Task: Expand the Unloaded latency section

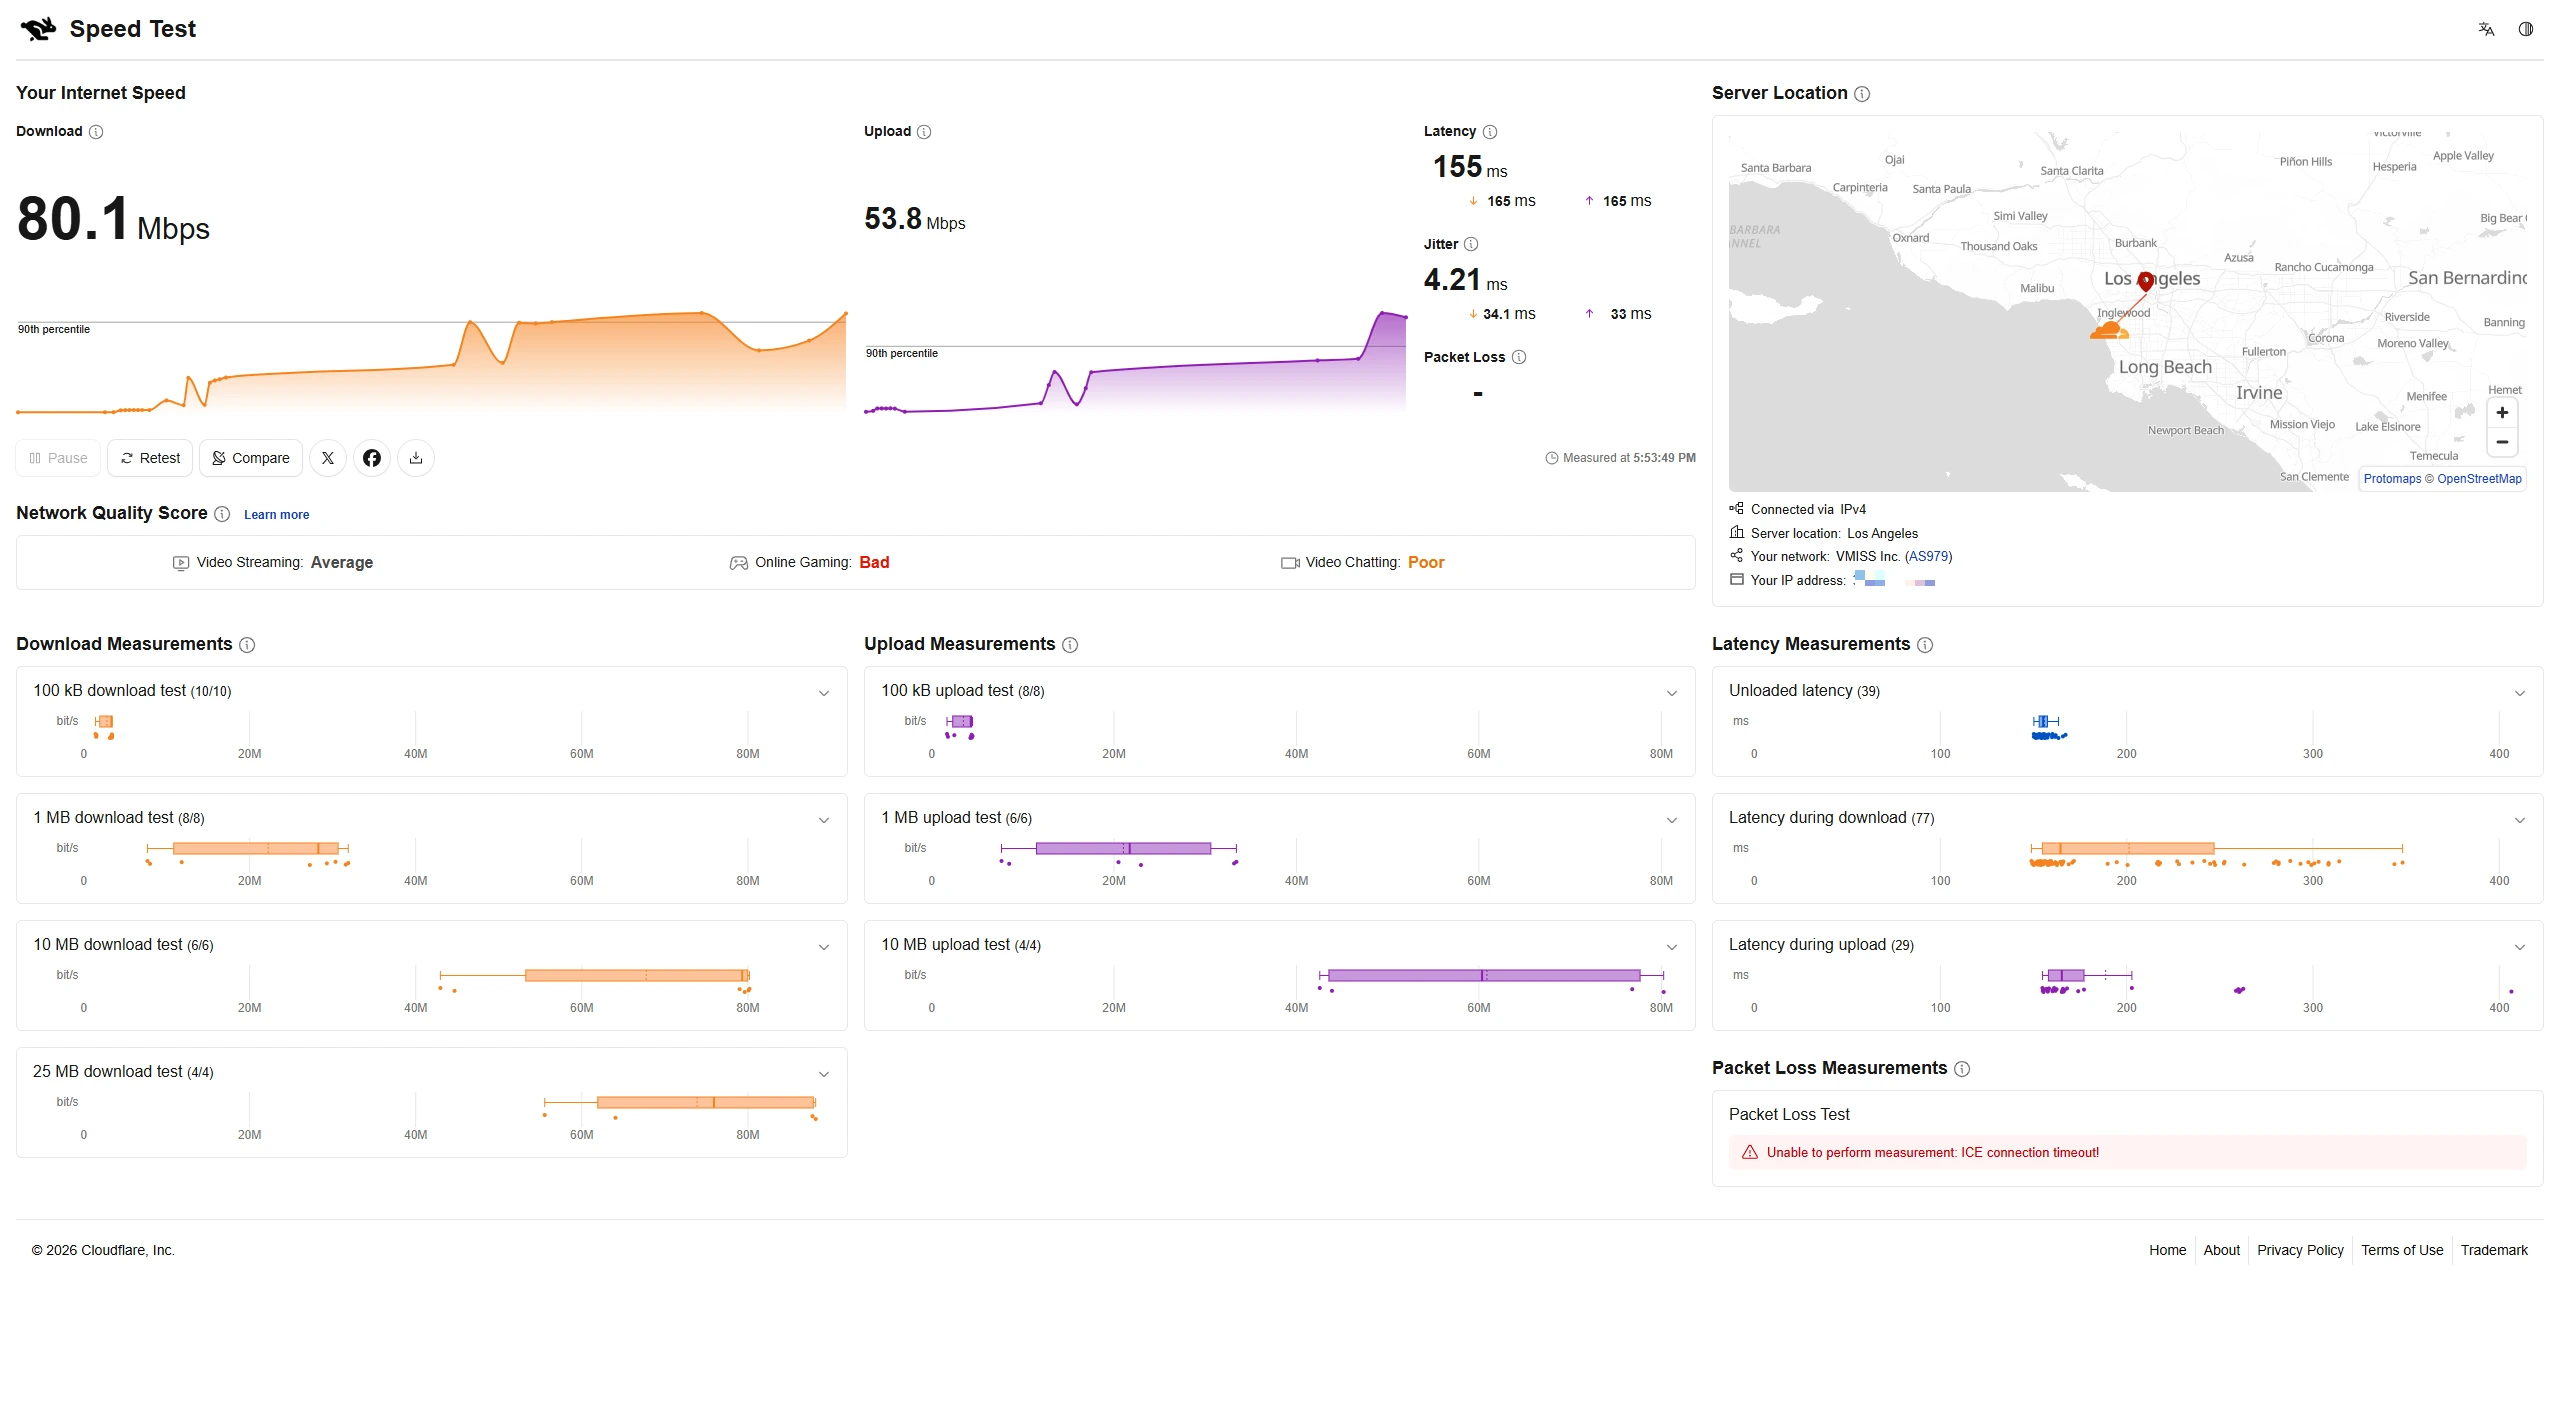Action: 2520,693
